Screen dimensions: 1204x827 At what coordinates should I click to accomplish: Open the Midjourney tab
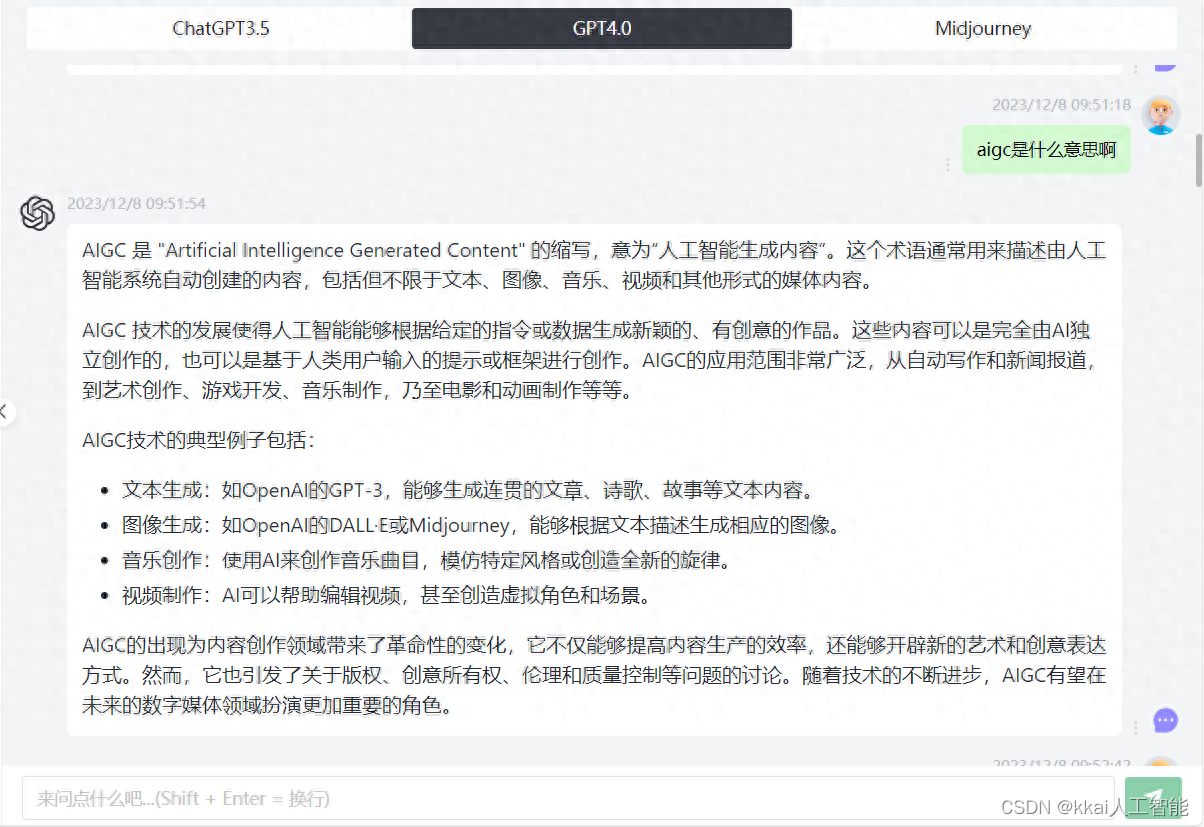[983, 28]
